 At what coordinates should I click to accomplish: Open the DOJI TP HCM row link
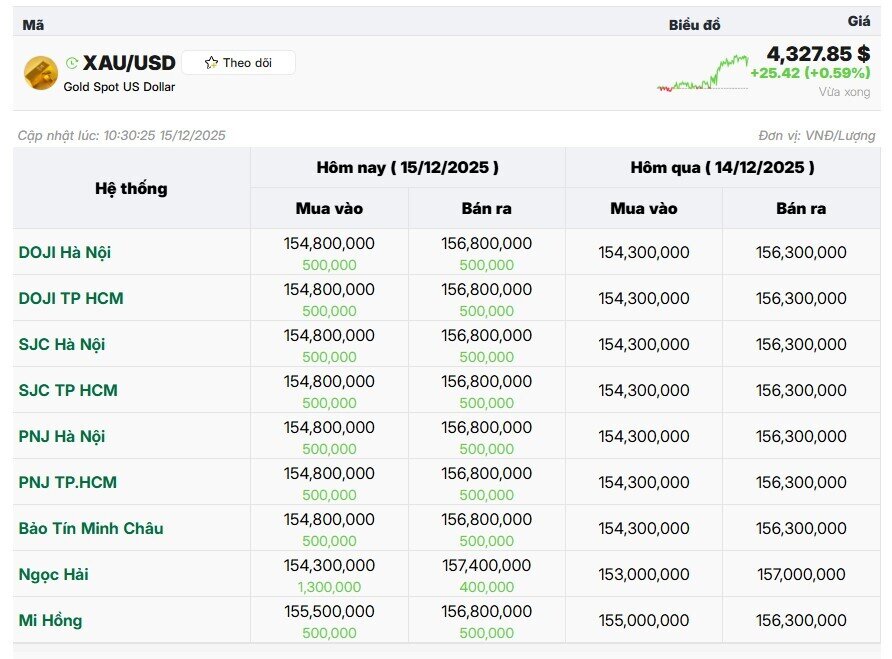tap(71, 298)
